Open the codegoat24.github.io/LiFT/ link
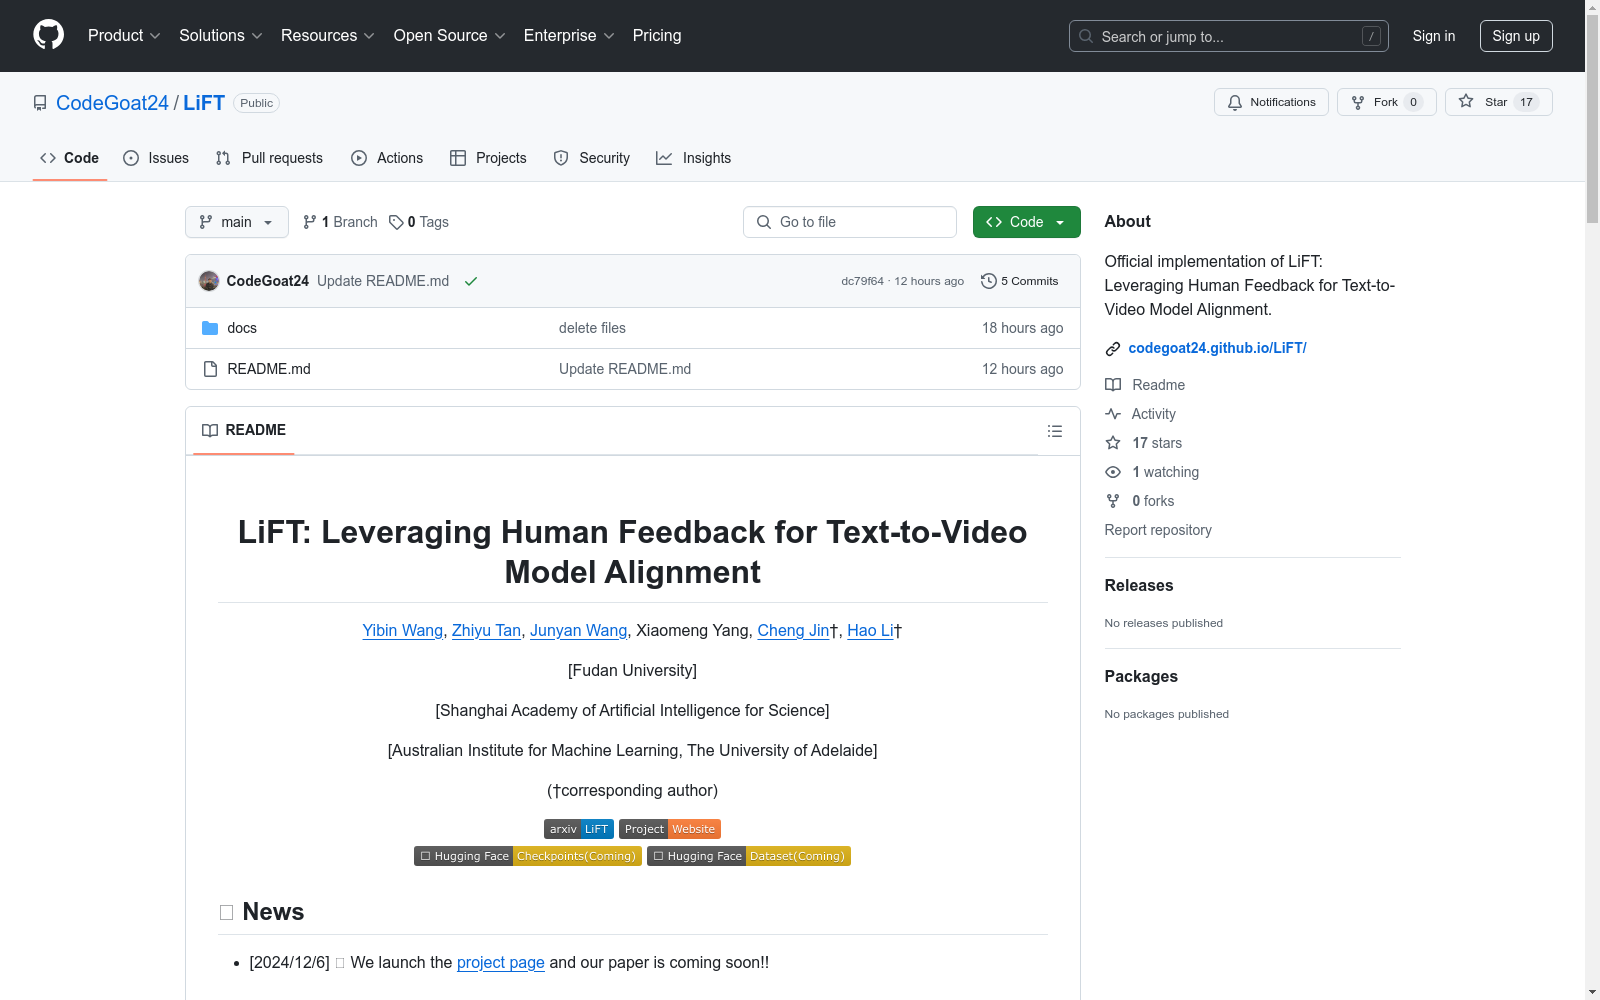The height and width of the screenshot is (1000, 1600). click(x=1218, y=348)
